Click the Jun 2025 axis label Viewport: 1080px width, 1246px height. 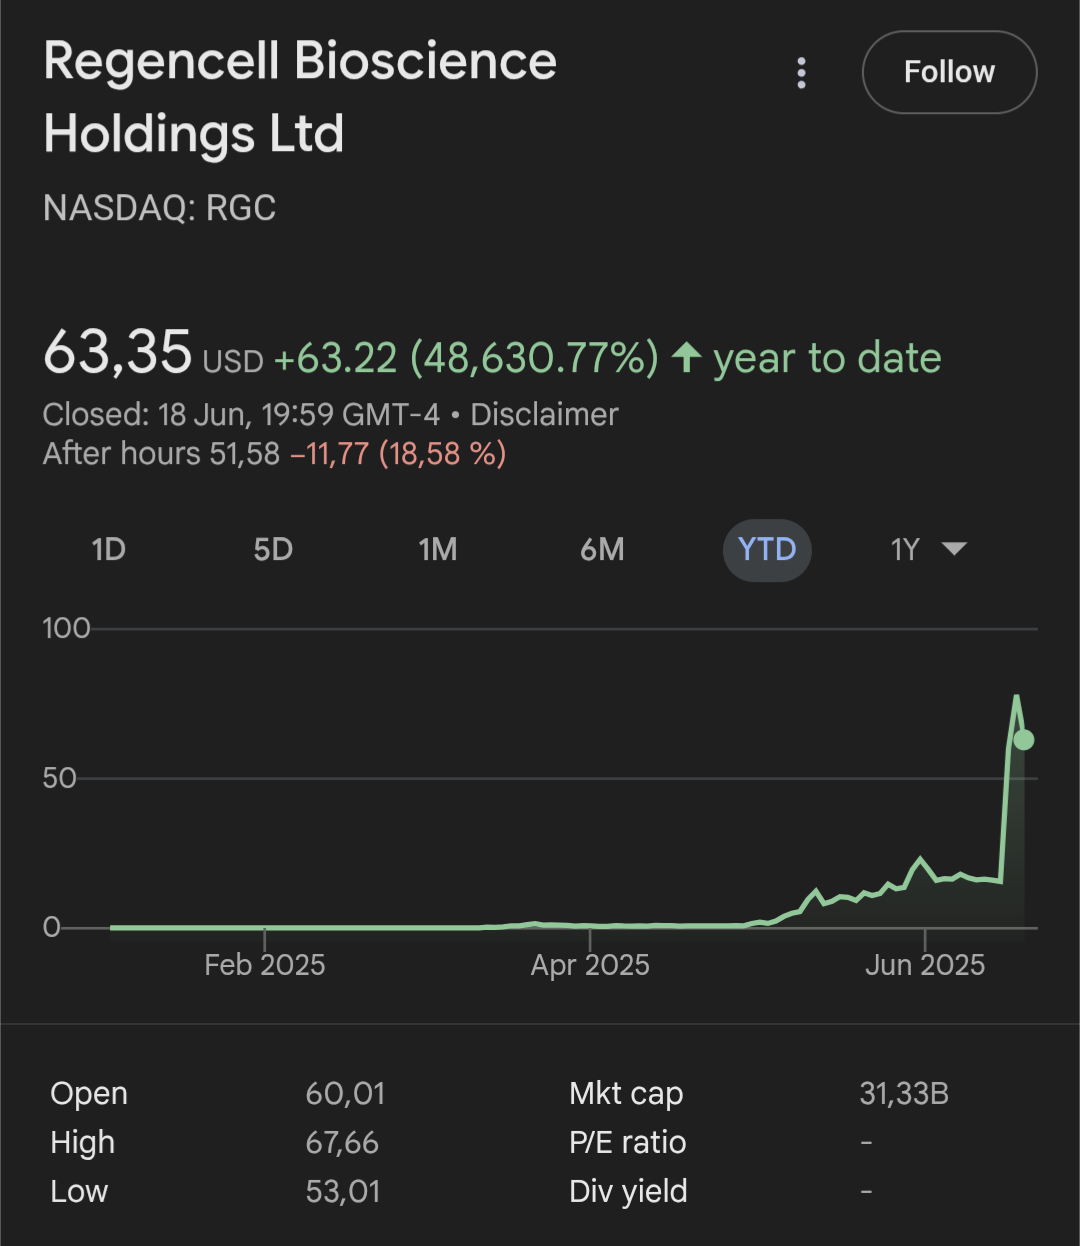[925, 965]
